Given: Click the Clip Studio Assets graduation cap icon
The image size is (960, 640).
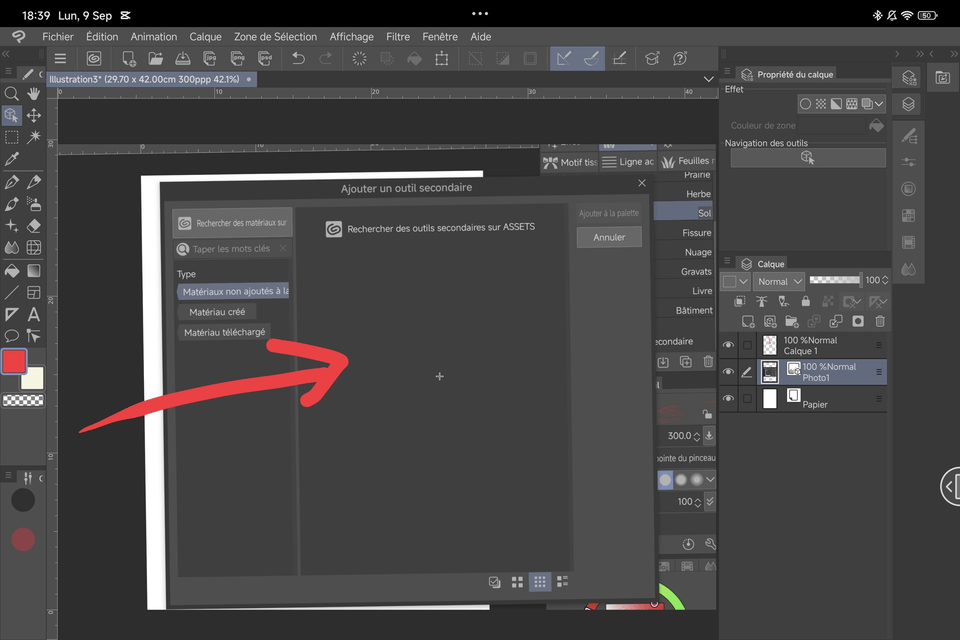Looking at the screenshot, I should (x=652, y=59).
